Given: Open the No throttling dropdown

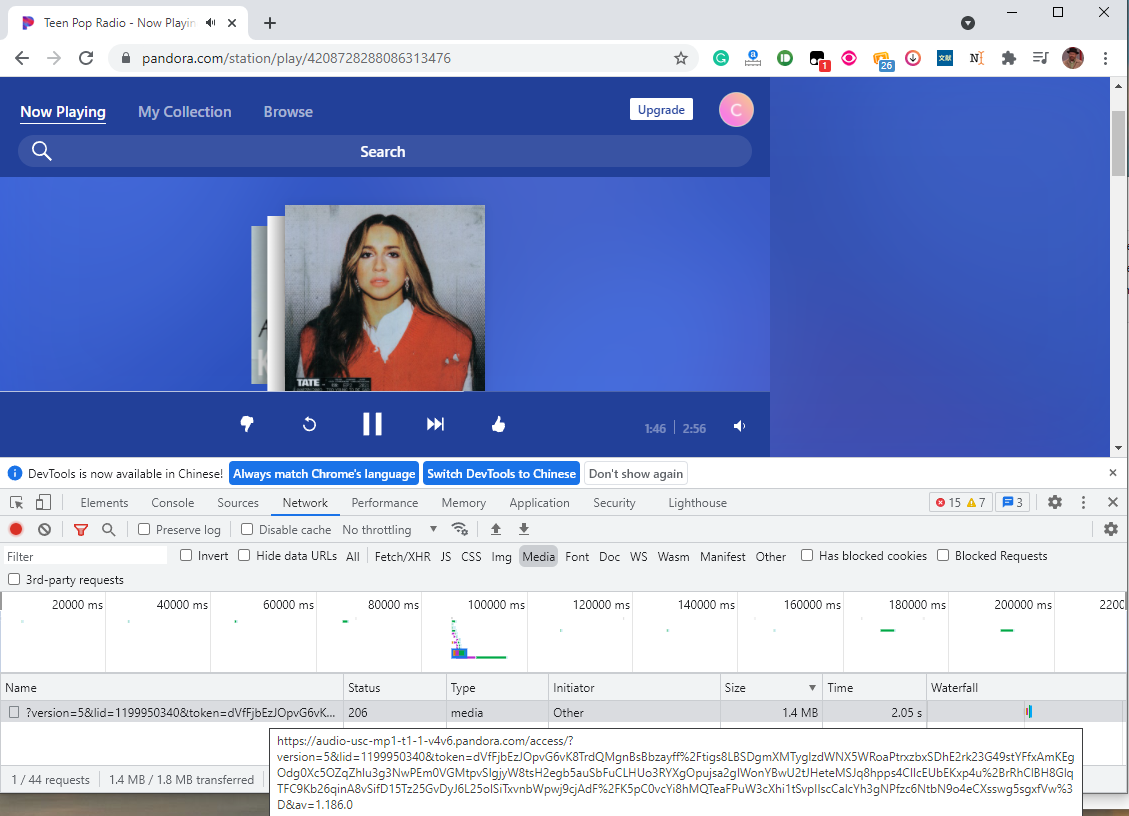Looking at the screenshot, I should point(390,529).
